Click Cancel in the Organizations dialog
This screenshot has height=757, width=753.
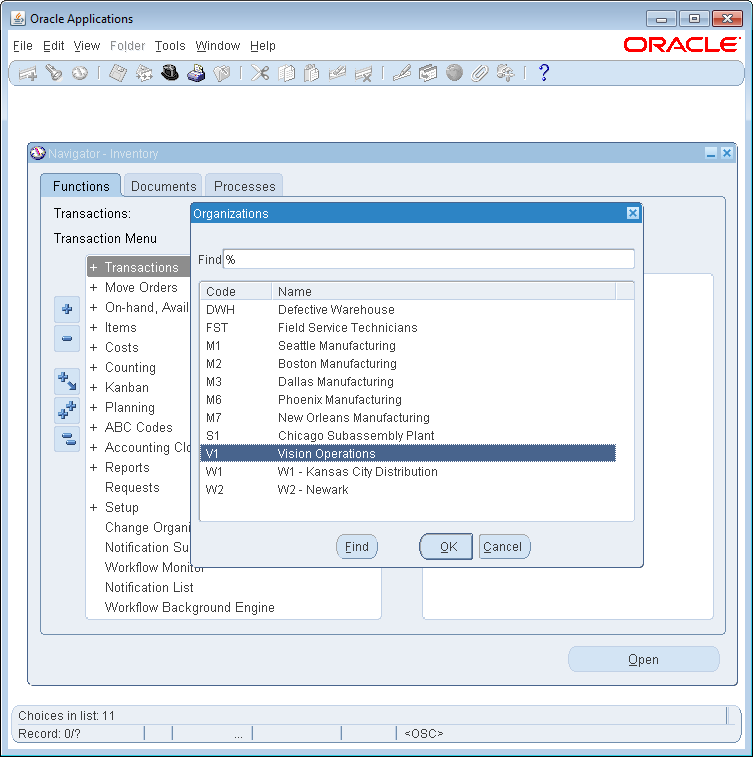(x=505, y=547)
